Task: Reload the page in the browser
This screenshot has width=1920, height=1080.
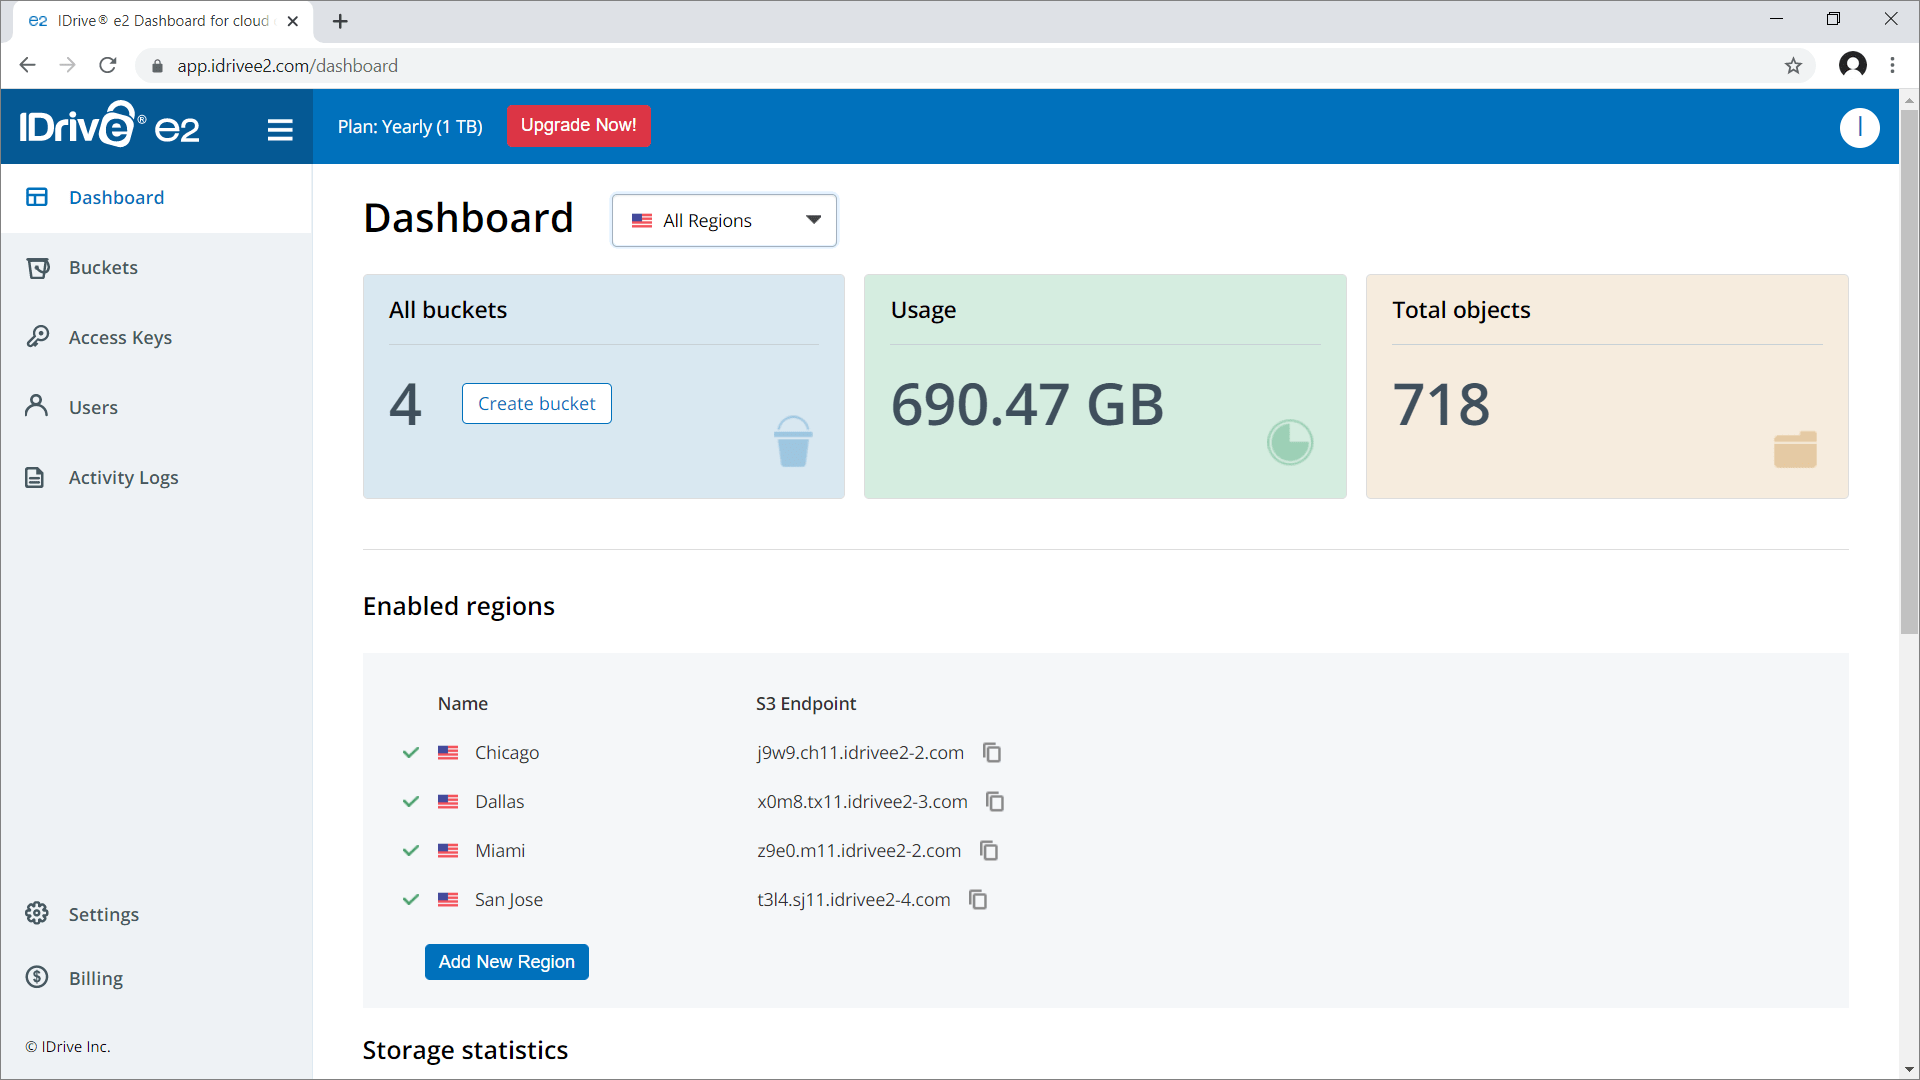Action: coord(108,66)
